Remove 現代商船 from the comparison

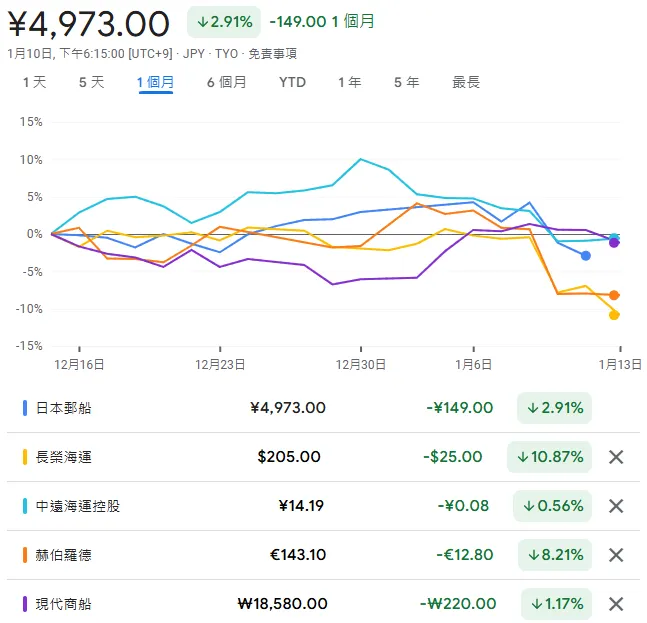[x=616, y=604]
